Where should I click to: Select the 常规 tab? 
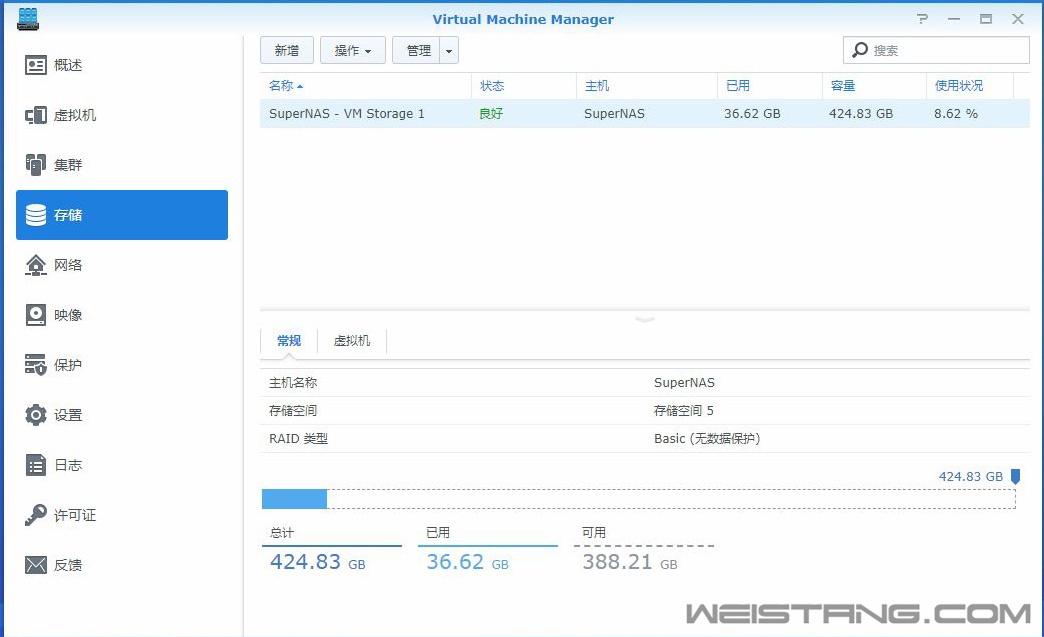289,340
